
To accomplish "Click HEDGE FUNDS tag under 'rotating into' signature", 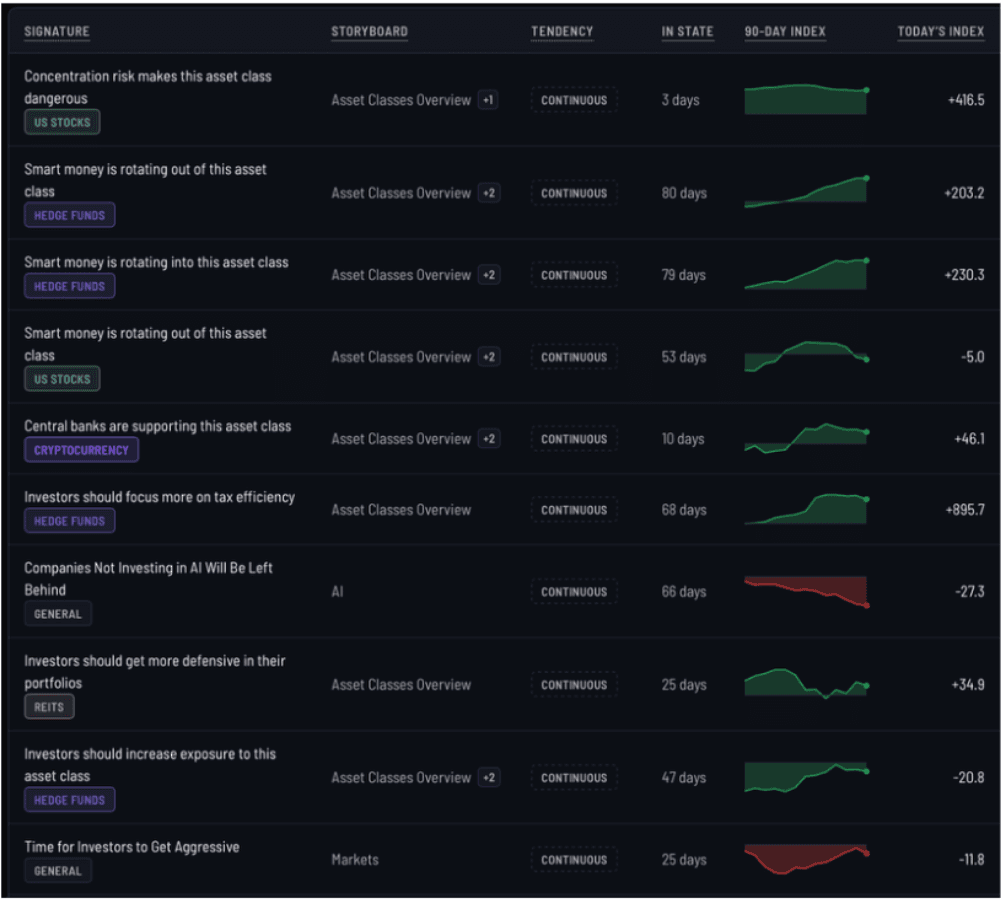I will 70,286.
